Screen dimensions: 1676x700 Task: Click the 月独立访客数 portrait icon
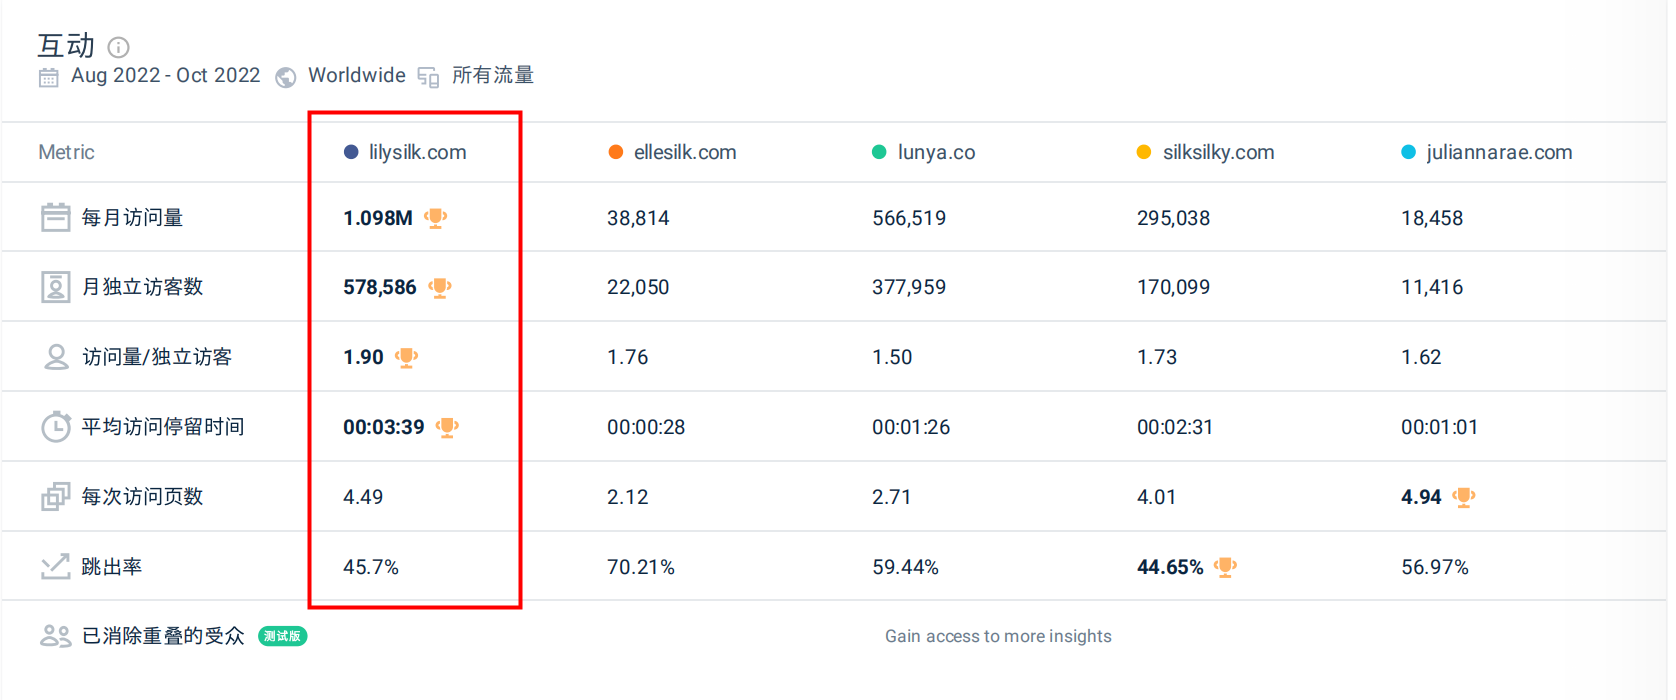tap(55, 287)
